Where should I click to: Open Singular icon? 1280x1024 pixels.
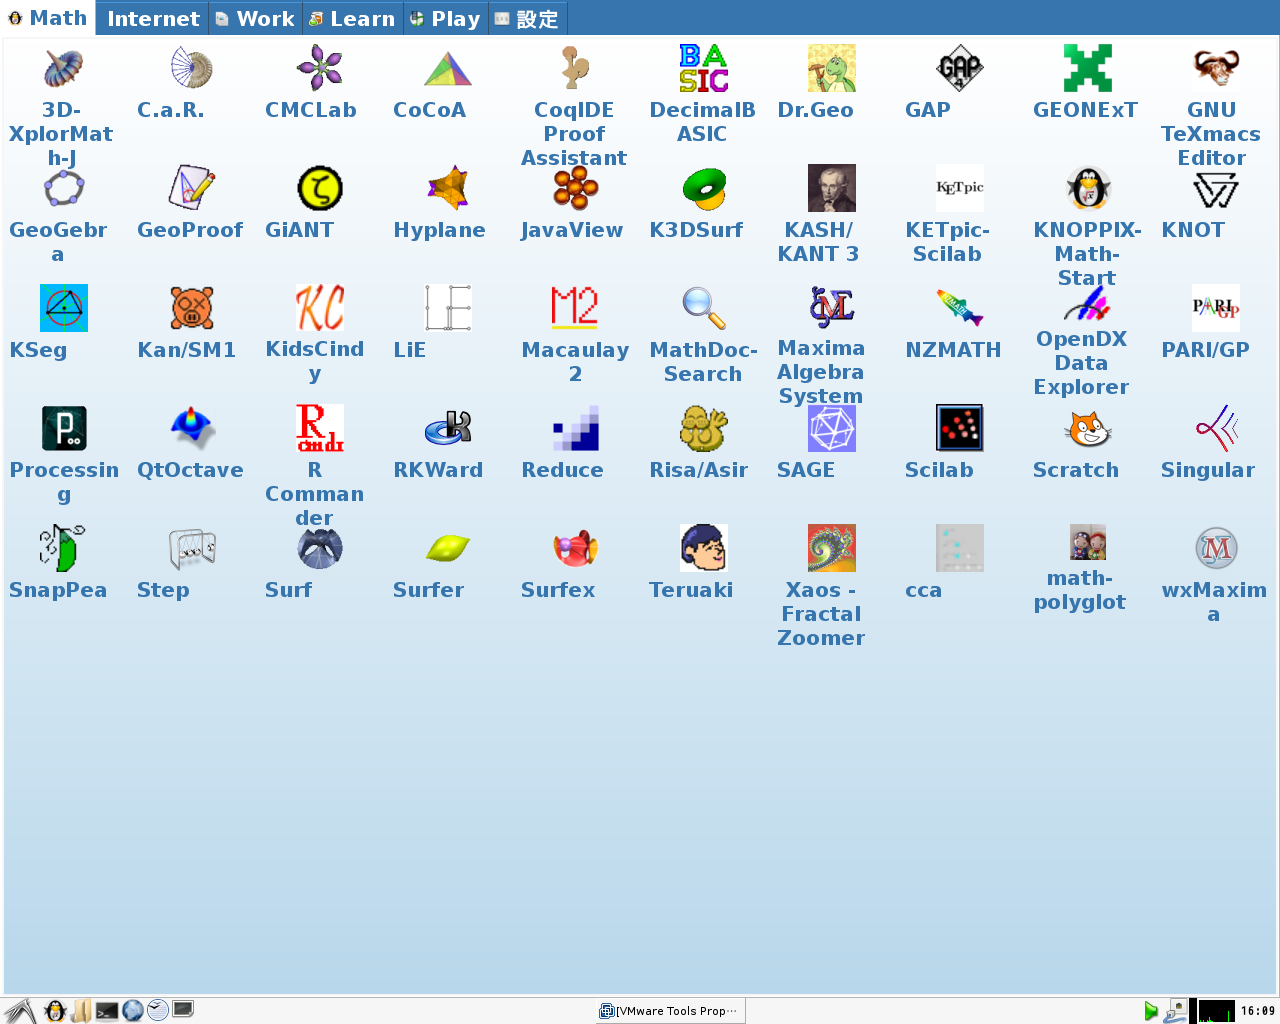1216,428
